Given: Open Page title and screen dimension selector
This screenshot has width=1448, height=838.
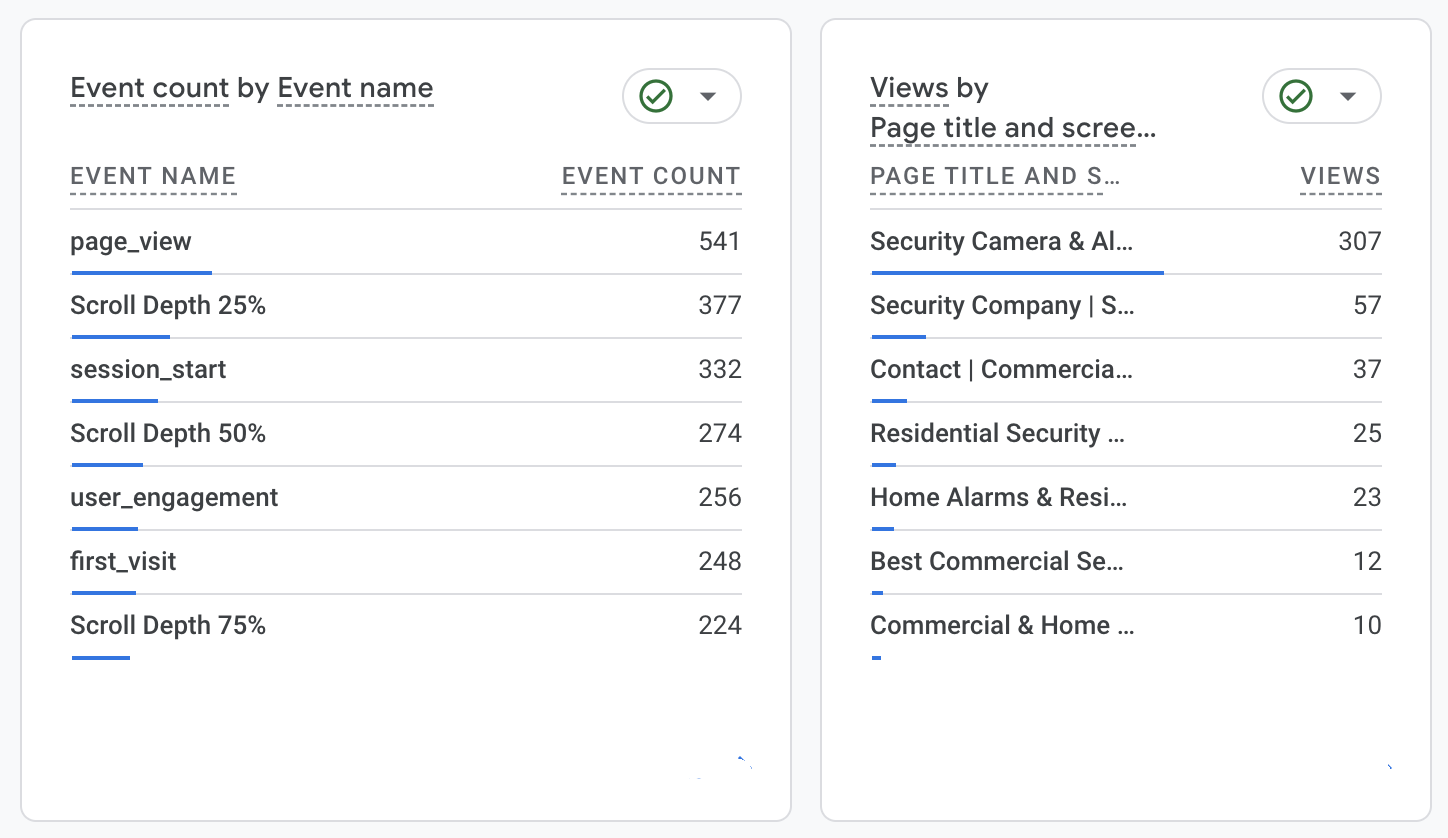Looking at the screenshot, I should click(x=1012, y=129).
